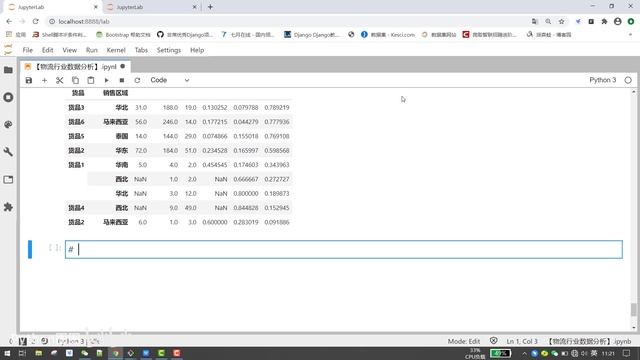Open the Kesci.com bookmark
640x360 pixels.
388,35
